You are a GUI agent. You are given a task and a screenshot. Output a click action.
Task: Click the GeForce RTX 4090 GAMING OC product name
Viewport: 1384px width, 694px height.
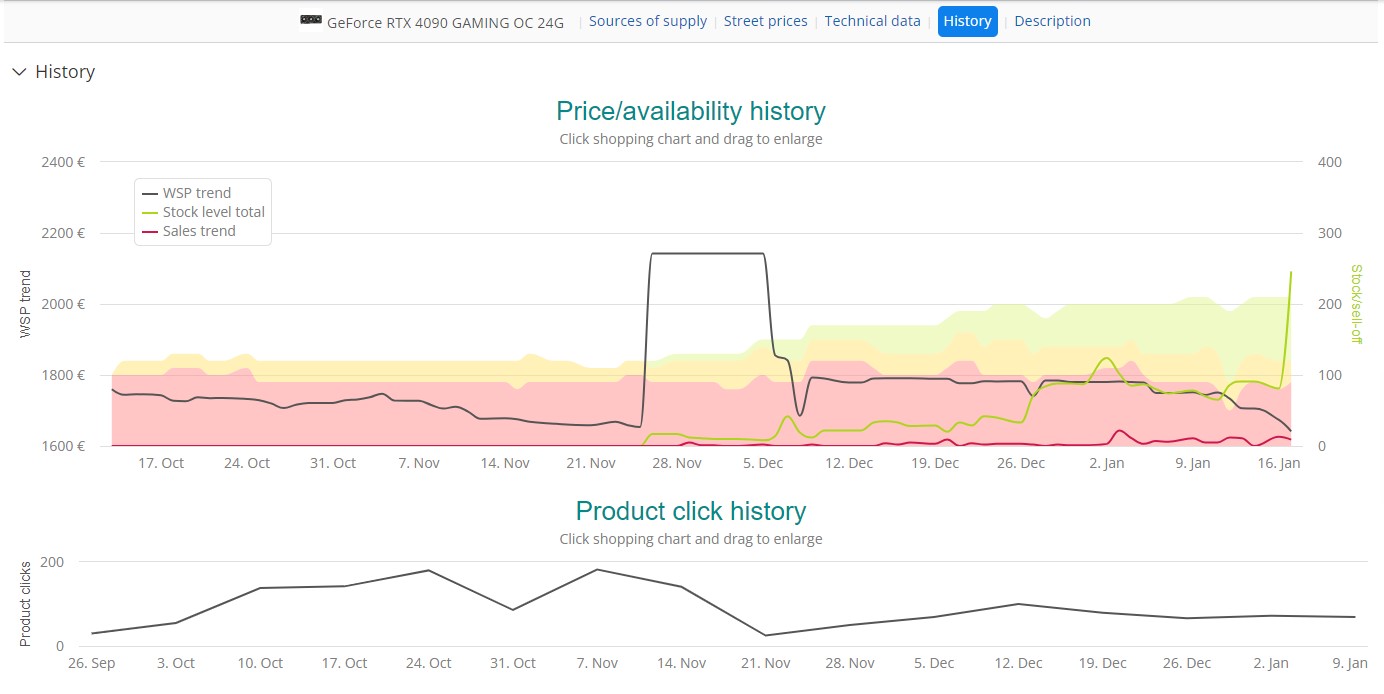pyautogui.click(x=445, y=22)
